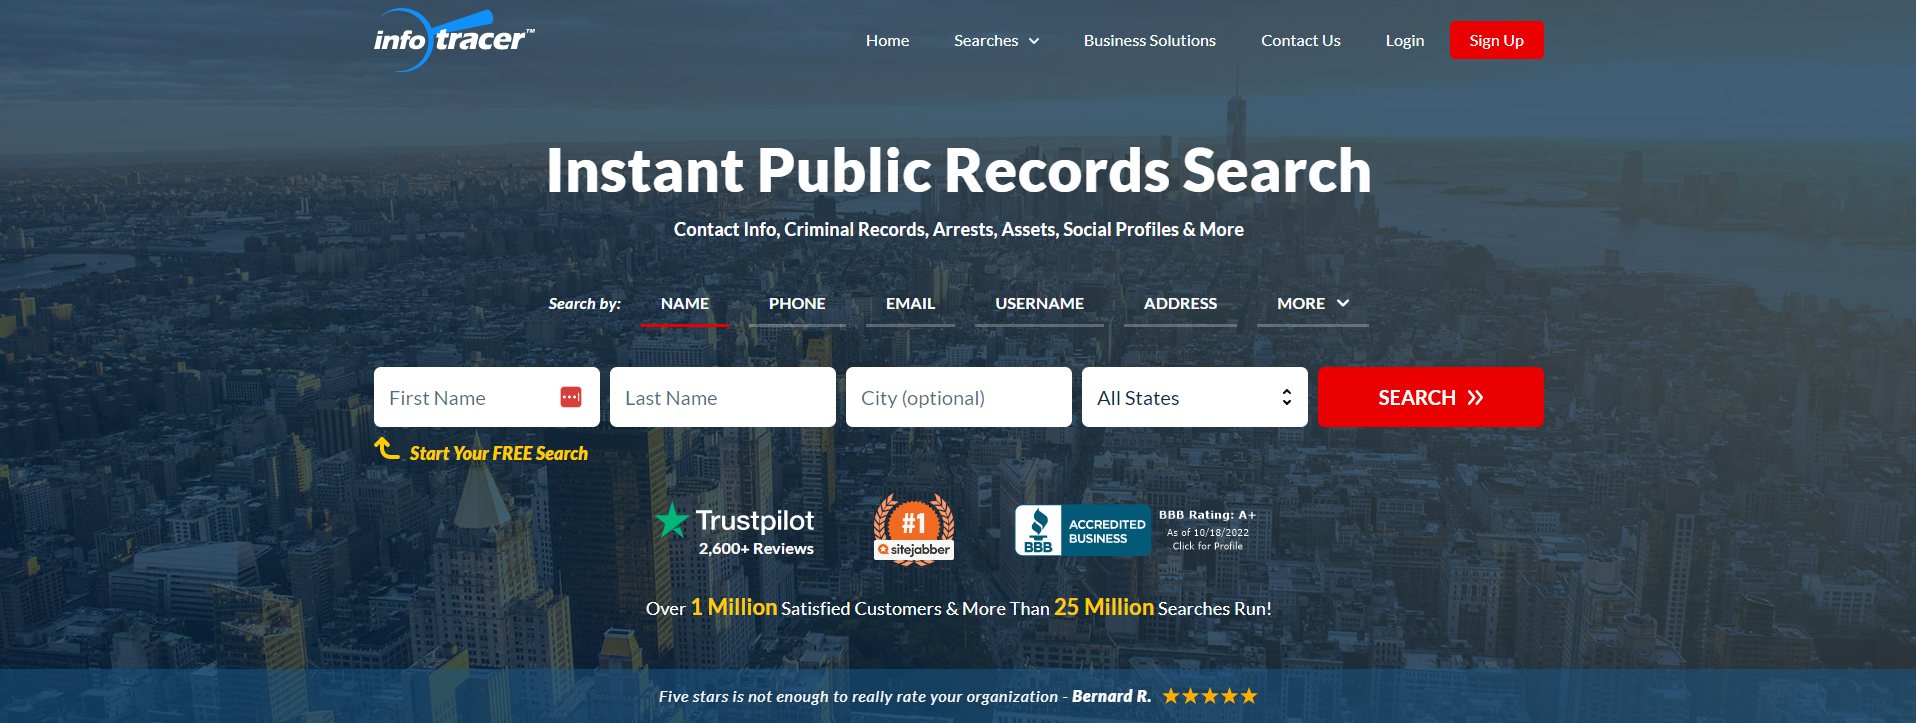The image size is (1916, 723).
Task: Open the Login link
Action: (x=1404, y=41)
